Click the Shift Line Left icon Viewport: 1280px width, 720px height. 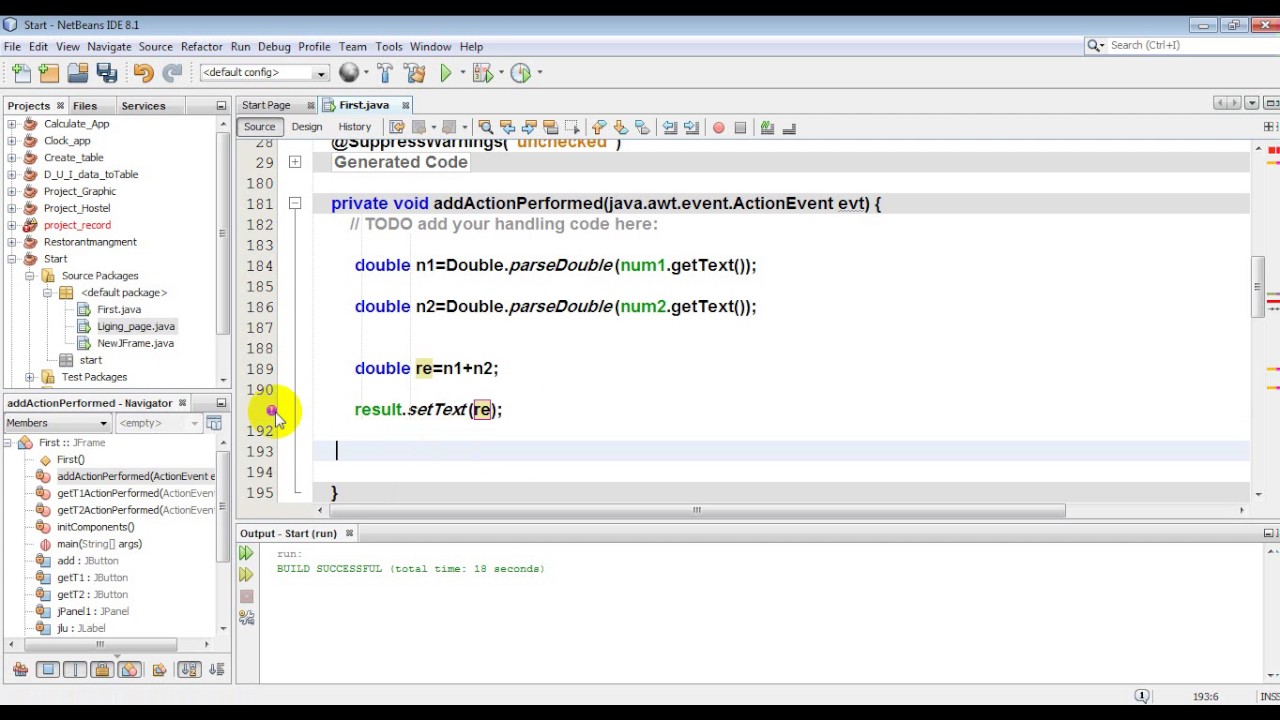pos(670,127)
